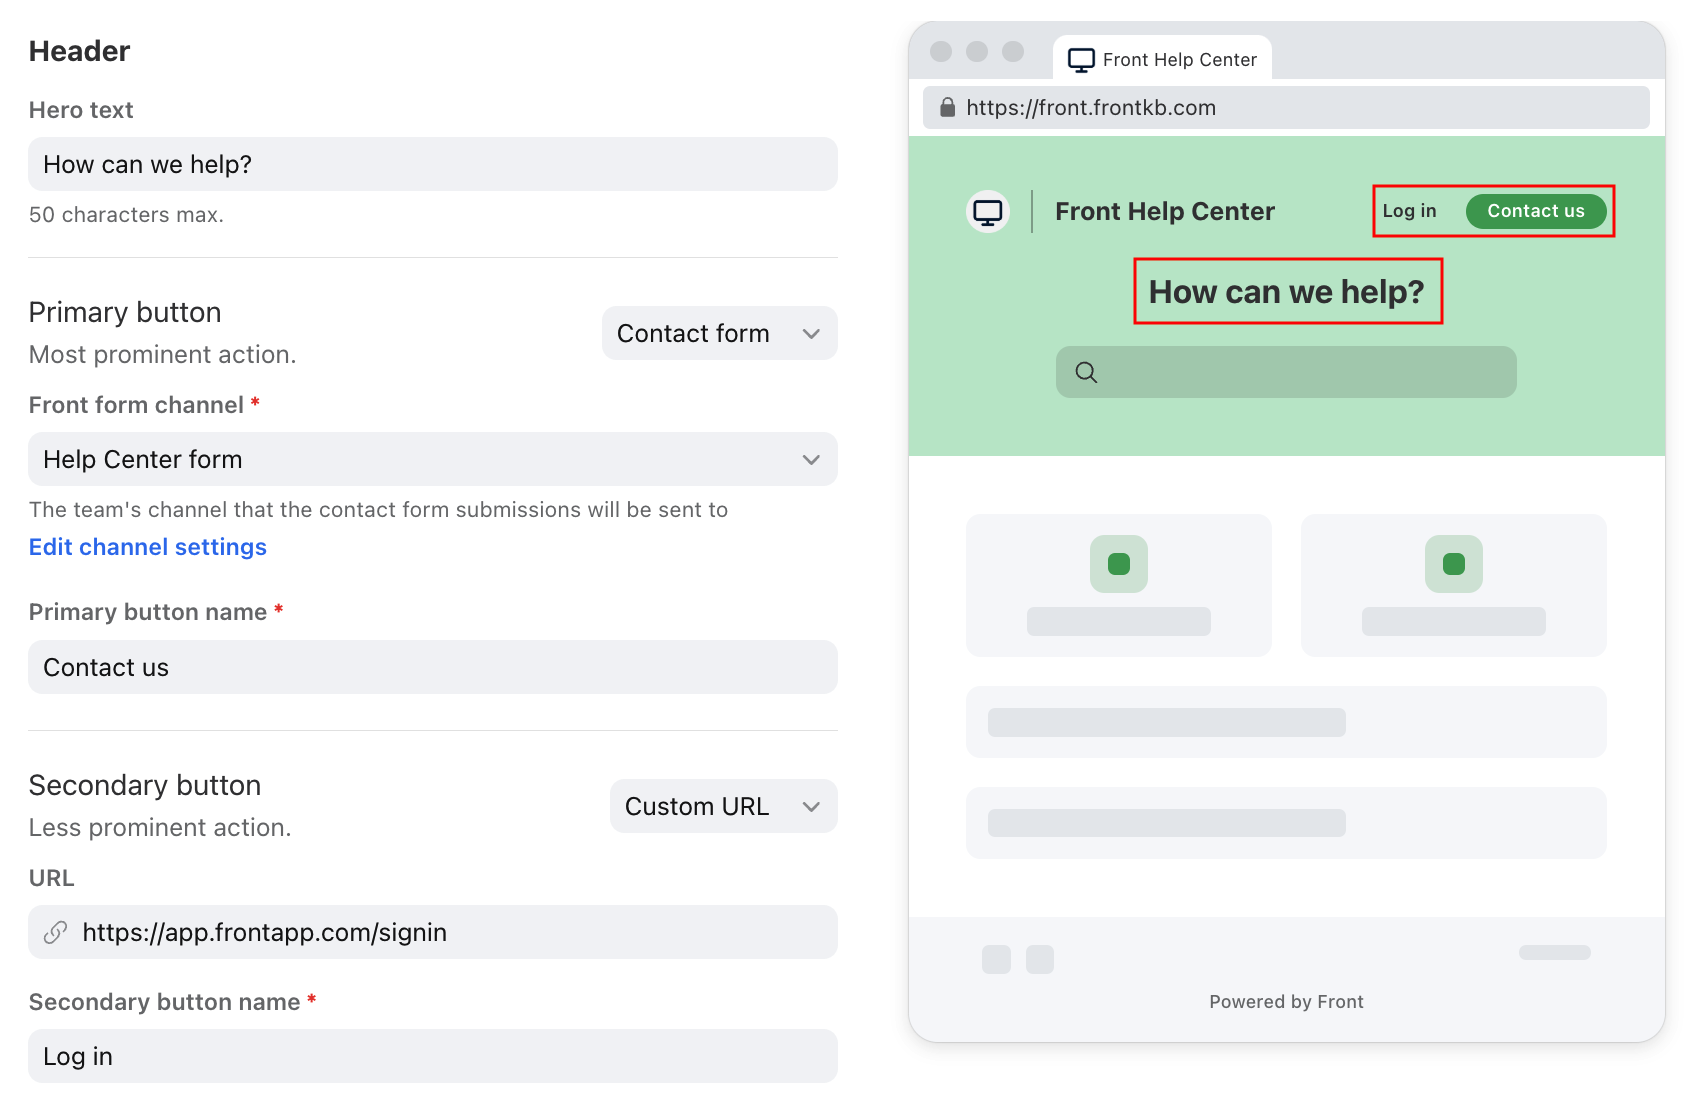Click the Secondary button name label
Screen dimensions: 1698x1112
click(165, 1002)
